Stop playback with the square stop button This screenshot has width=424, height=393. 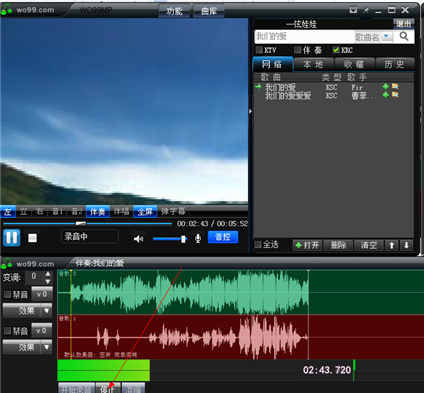tap(32, 238)
